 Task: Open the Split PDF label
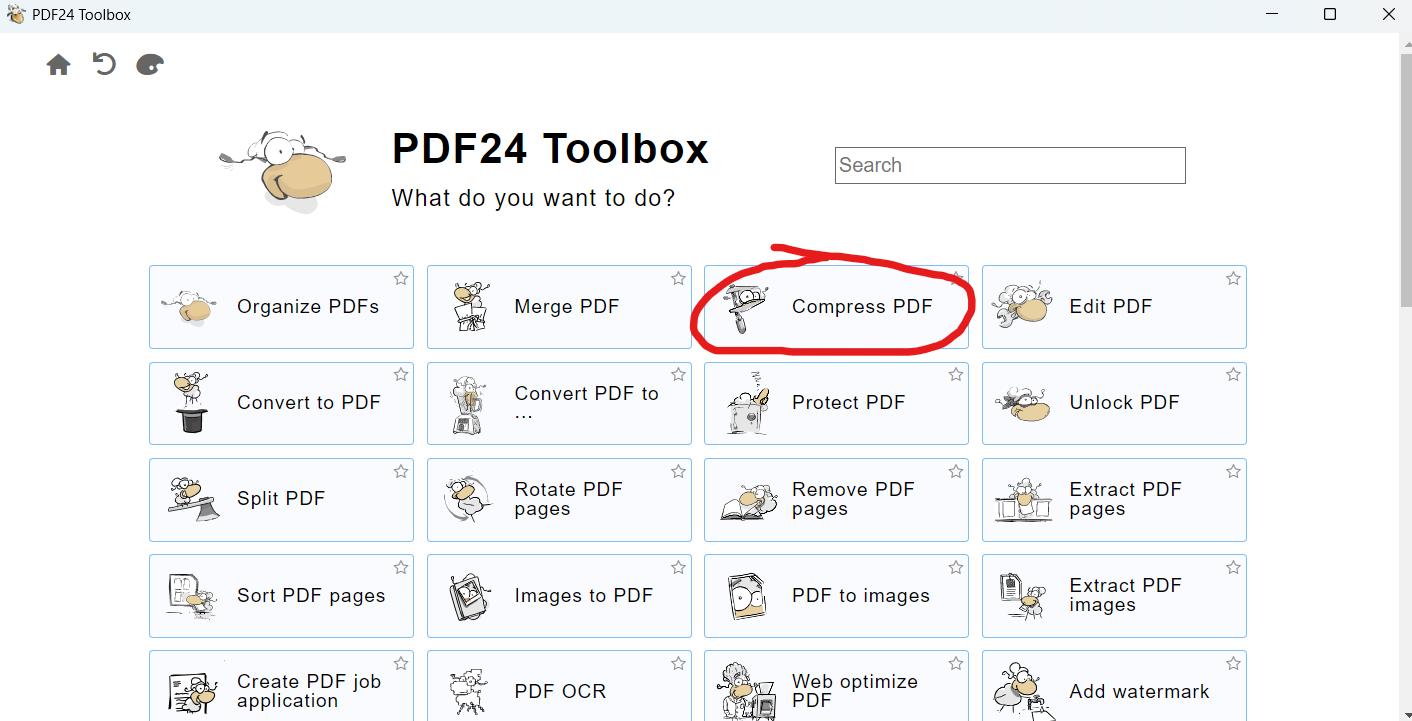pos(281,499)
